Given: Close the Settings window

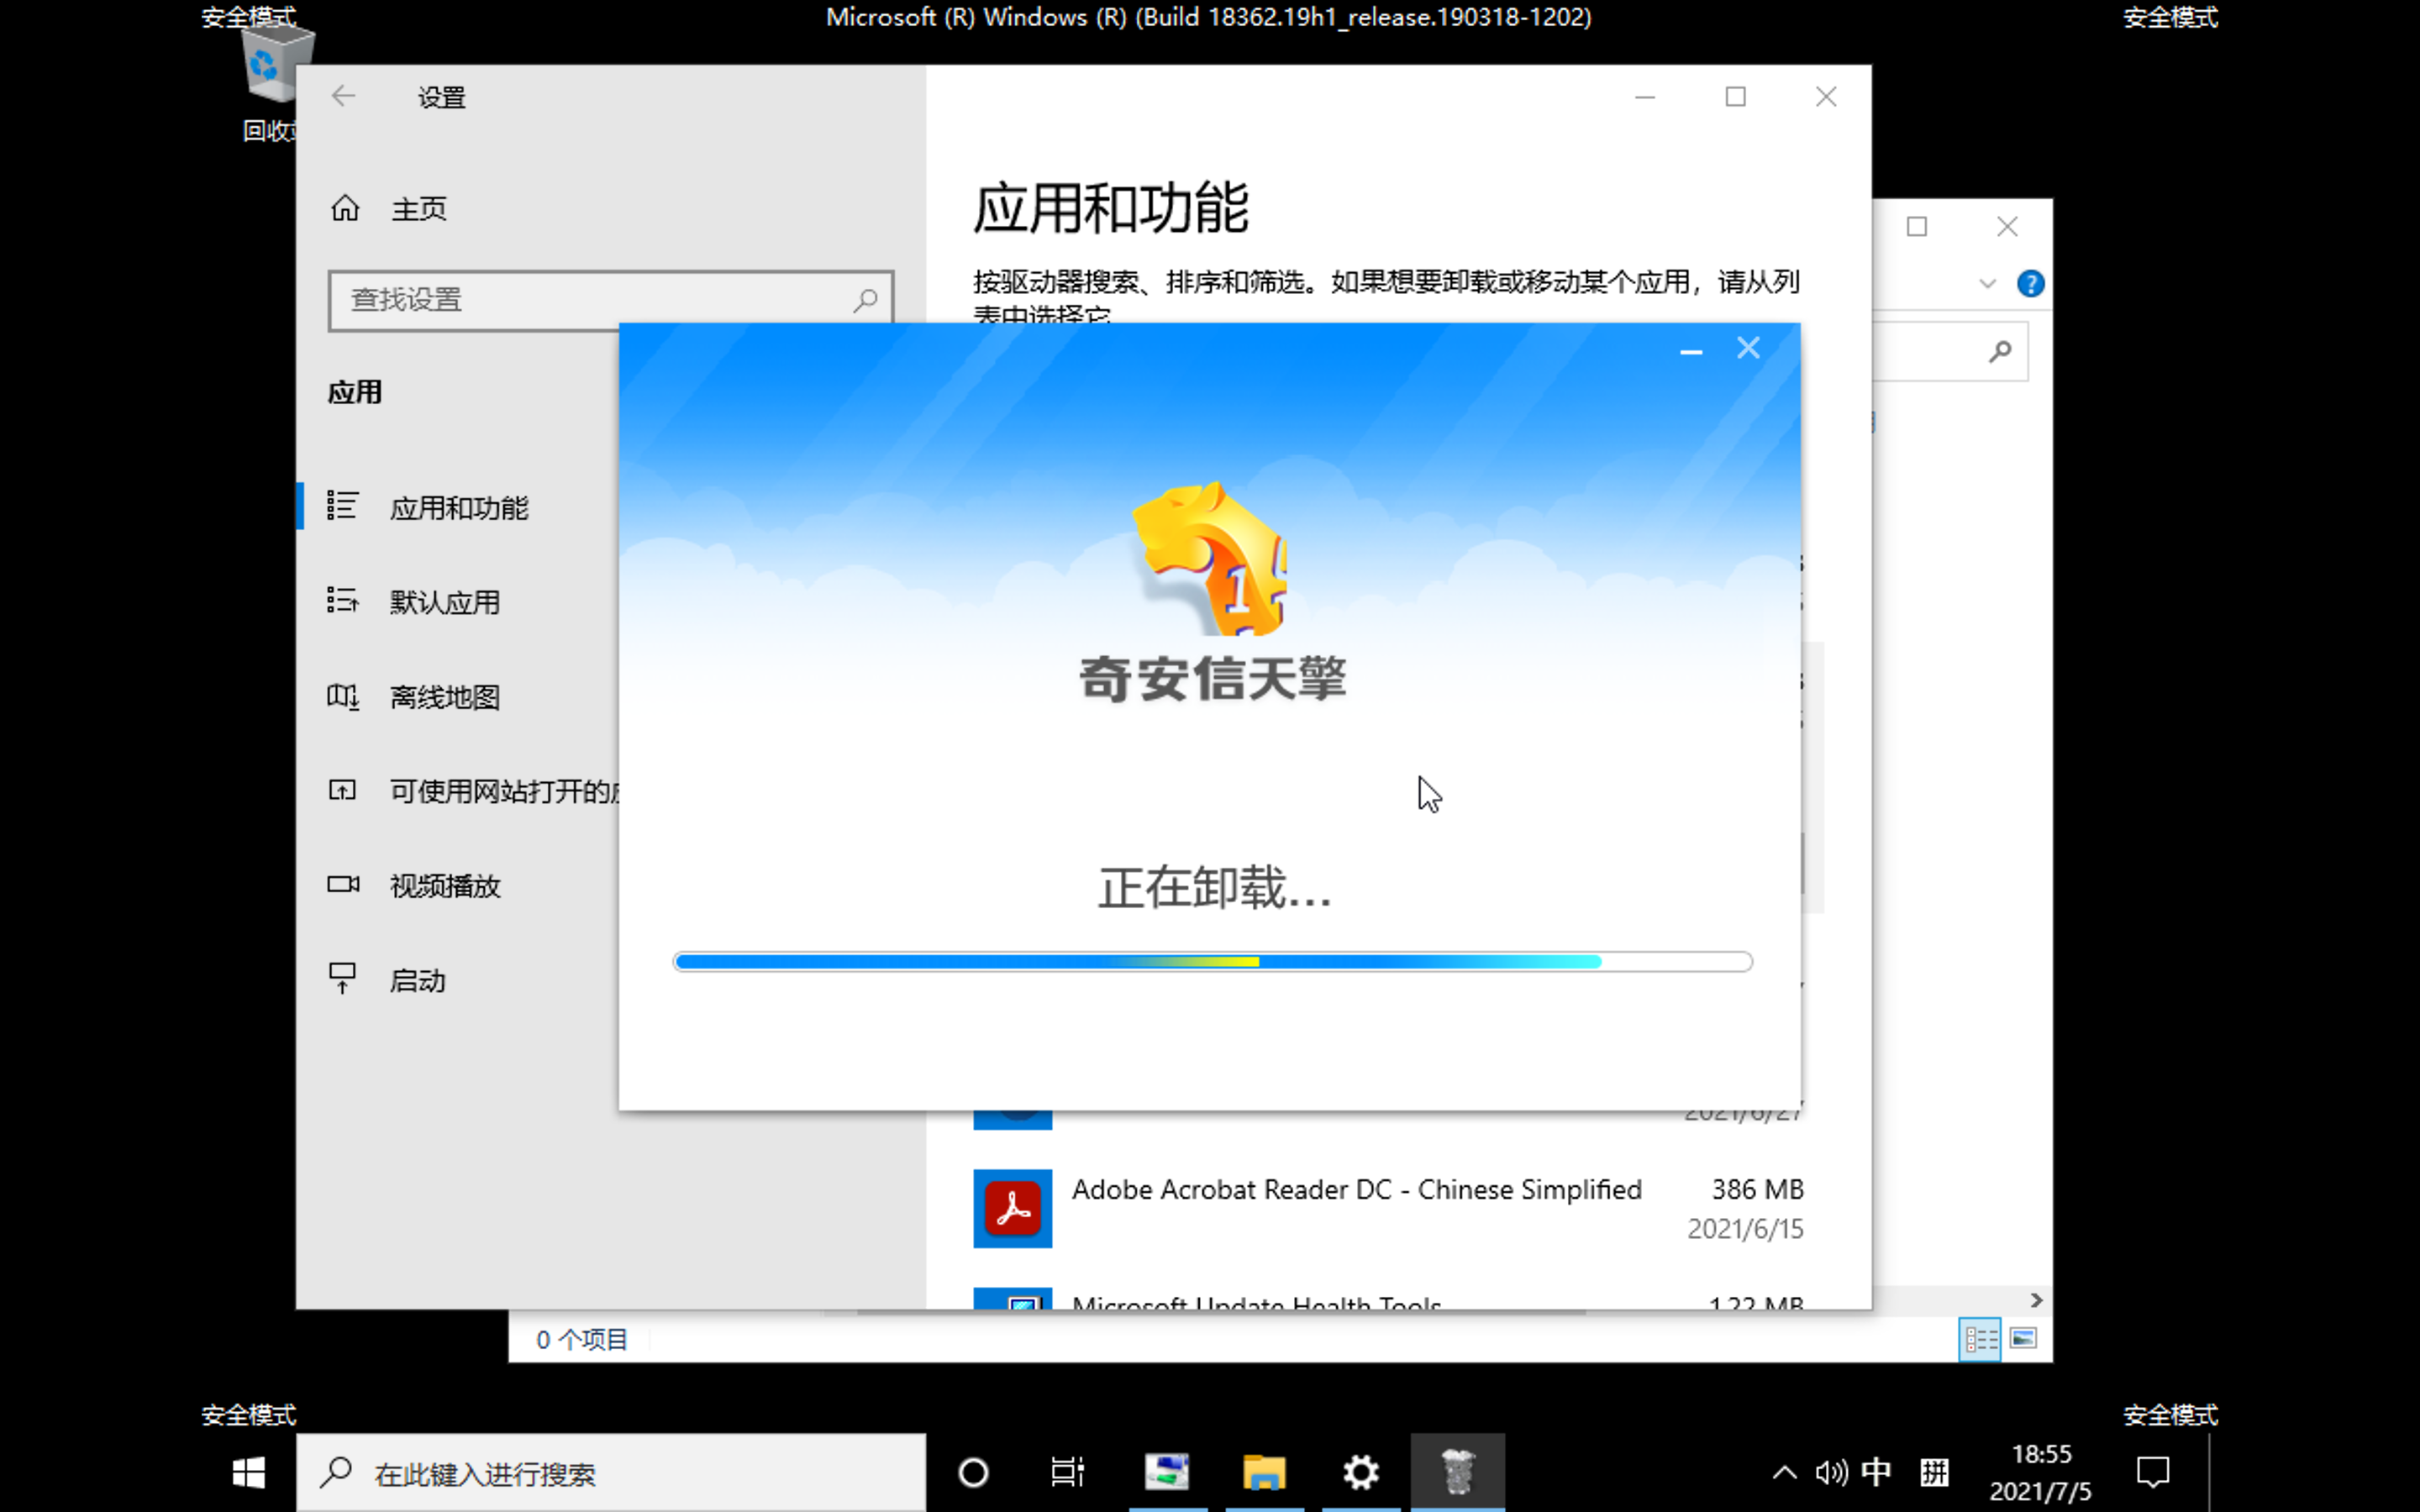Looking at the screenshot, I should coord(1826,97).
